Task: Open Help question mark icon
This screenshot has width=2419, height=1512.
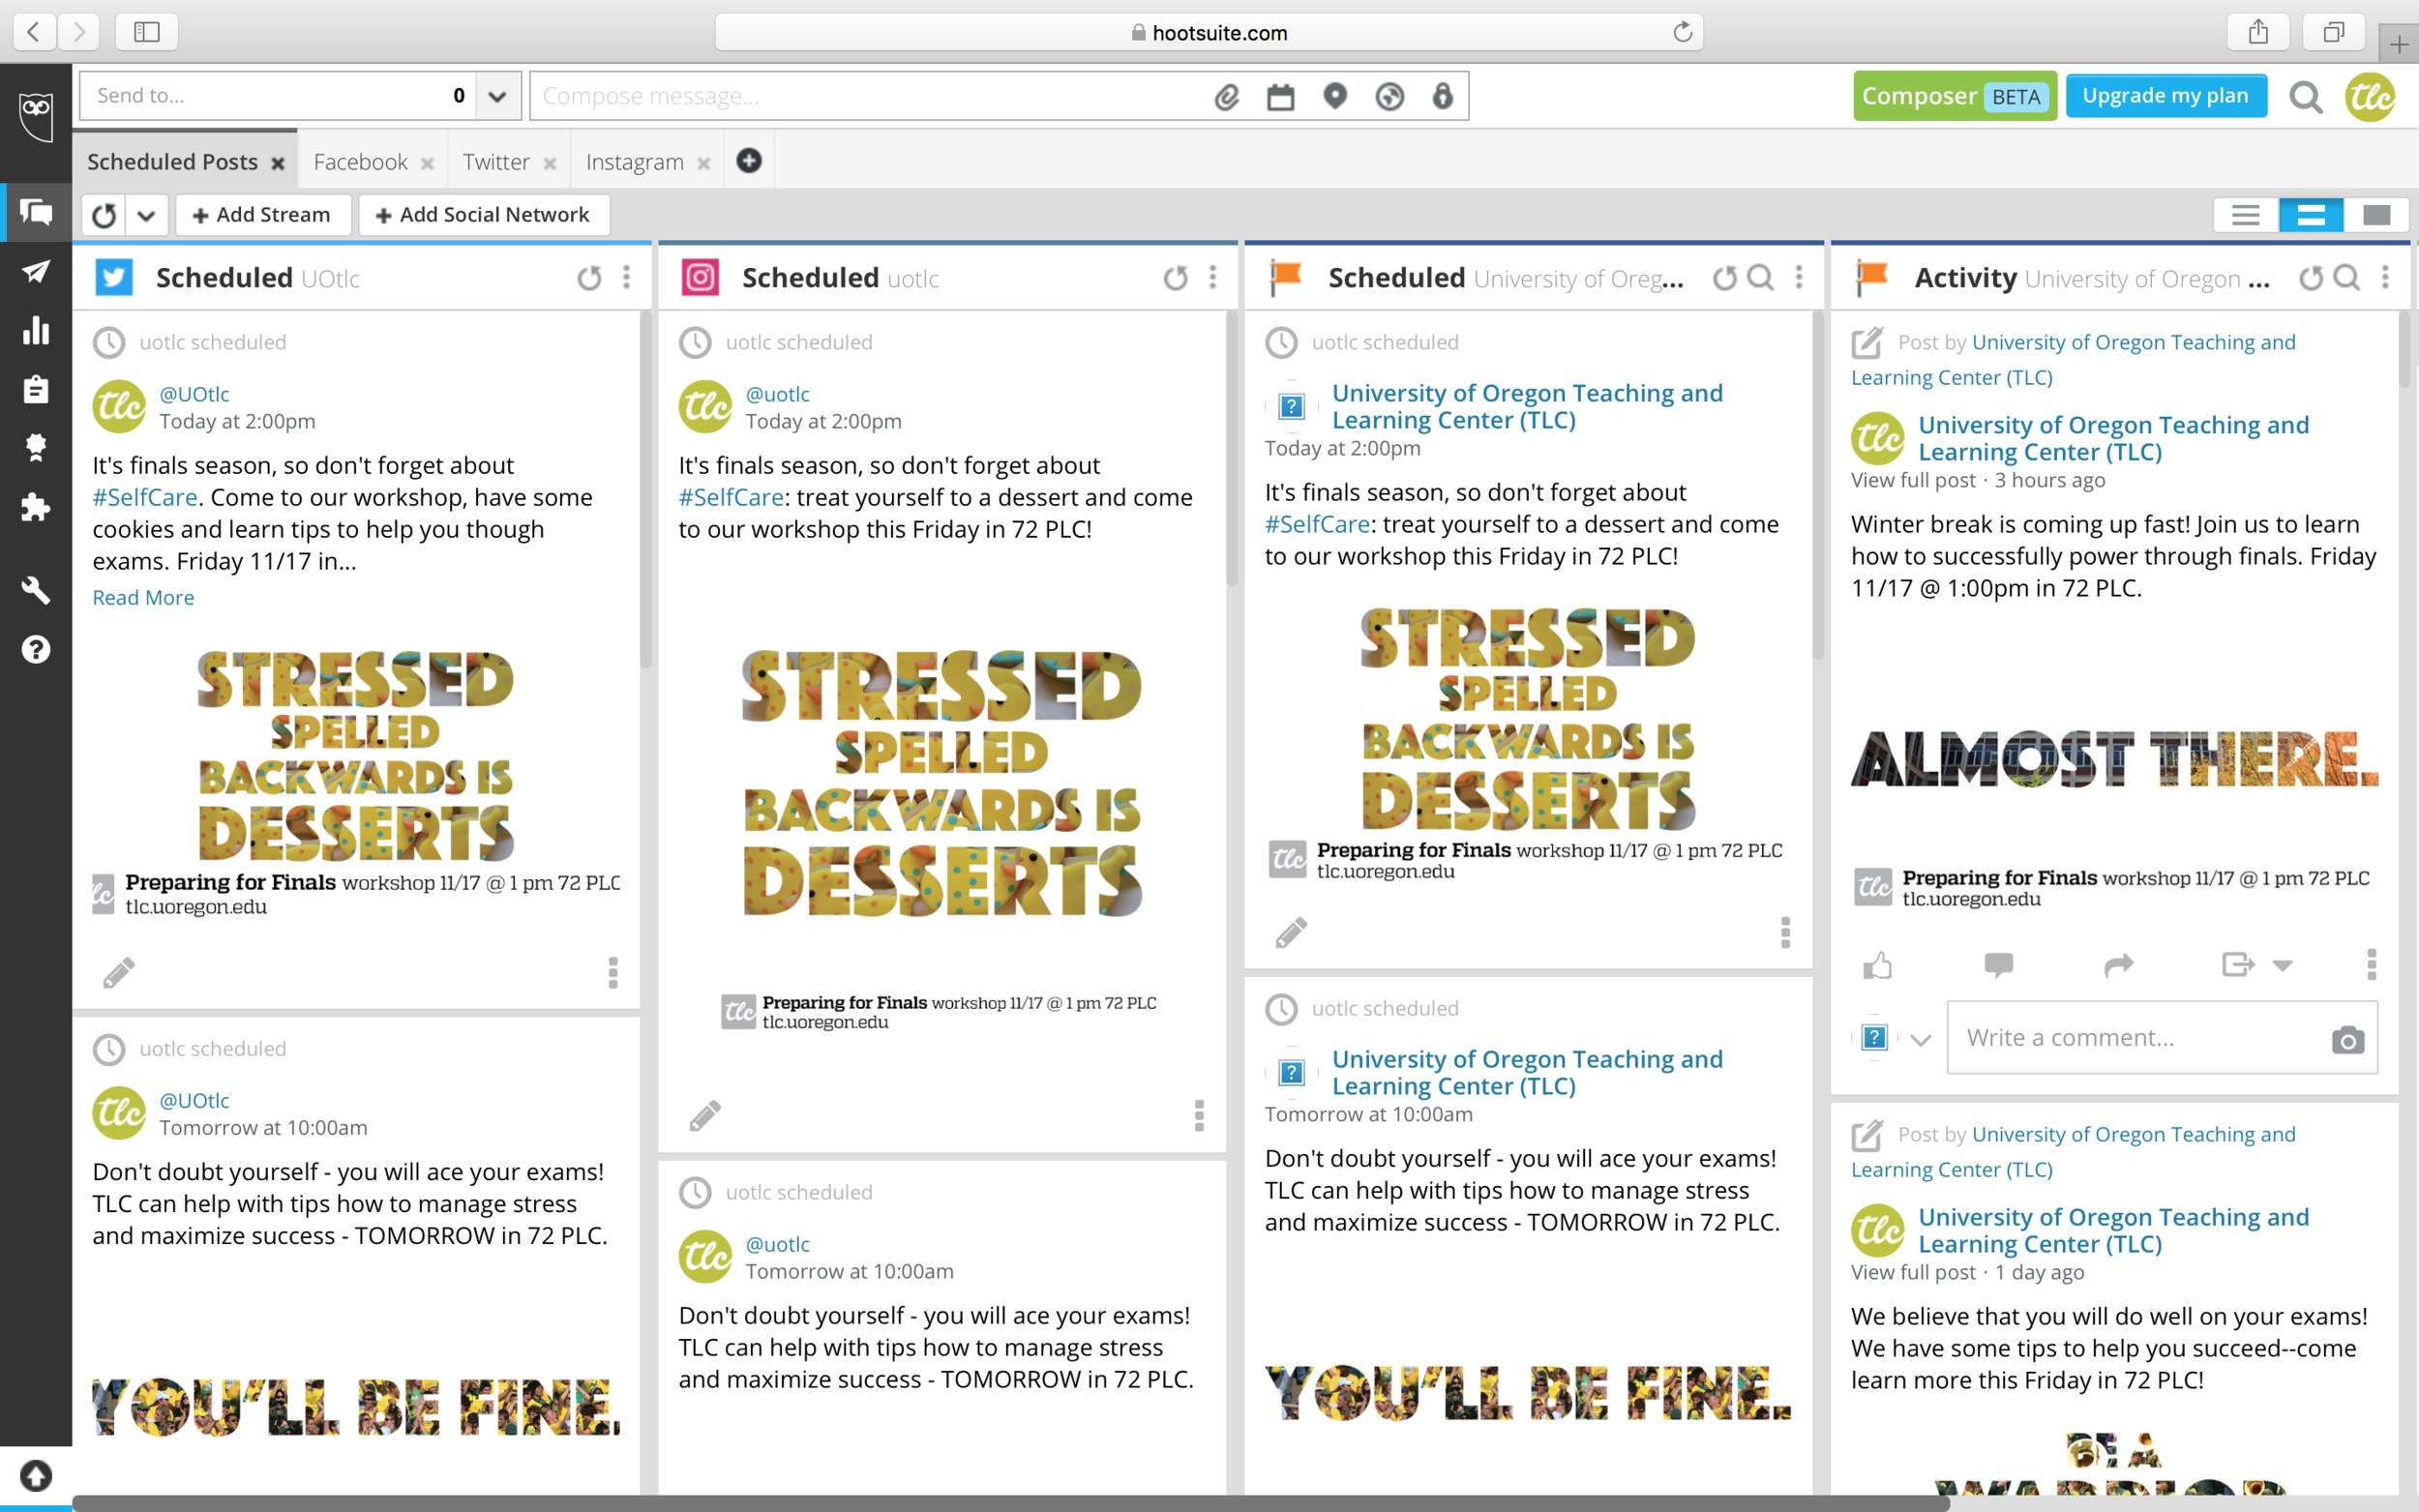Action: (x=36, y=649)
